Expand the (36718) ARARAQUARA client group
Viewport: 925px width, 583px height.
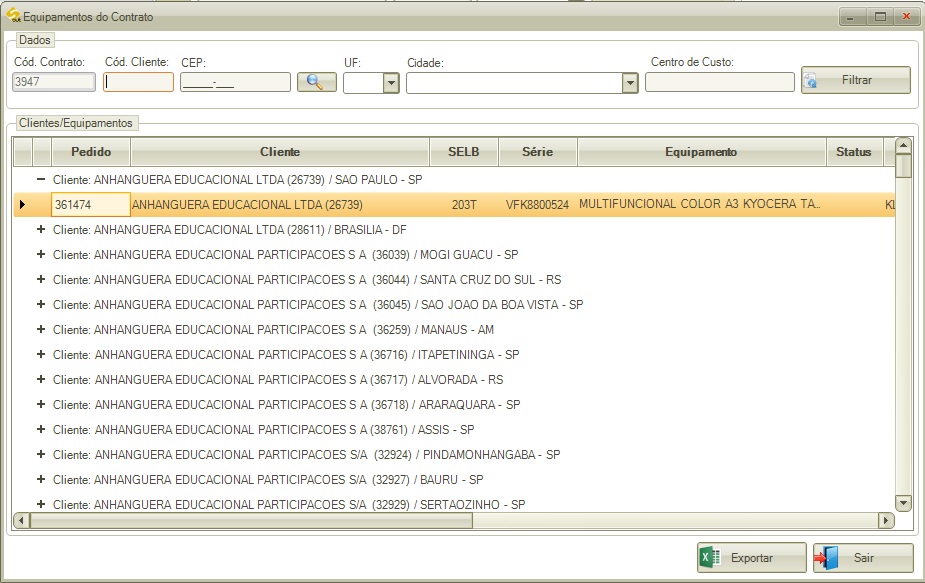pyautogui.click(x=41, y=404)
